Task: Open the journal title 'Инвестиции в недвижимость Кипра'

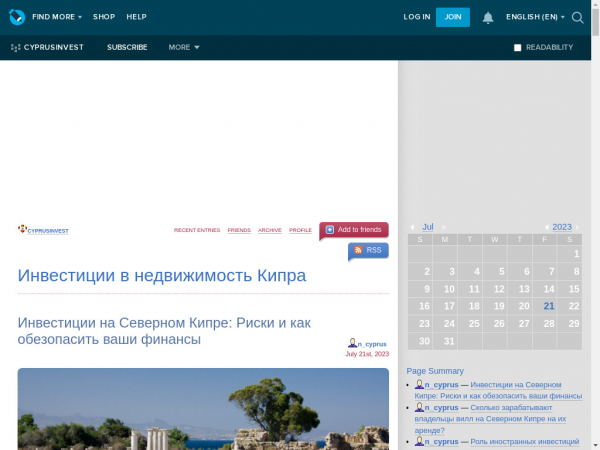Action: [161, 276]
